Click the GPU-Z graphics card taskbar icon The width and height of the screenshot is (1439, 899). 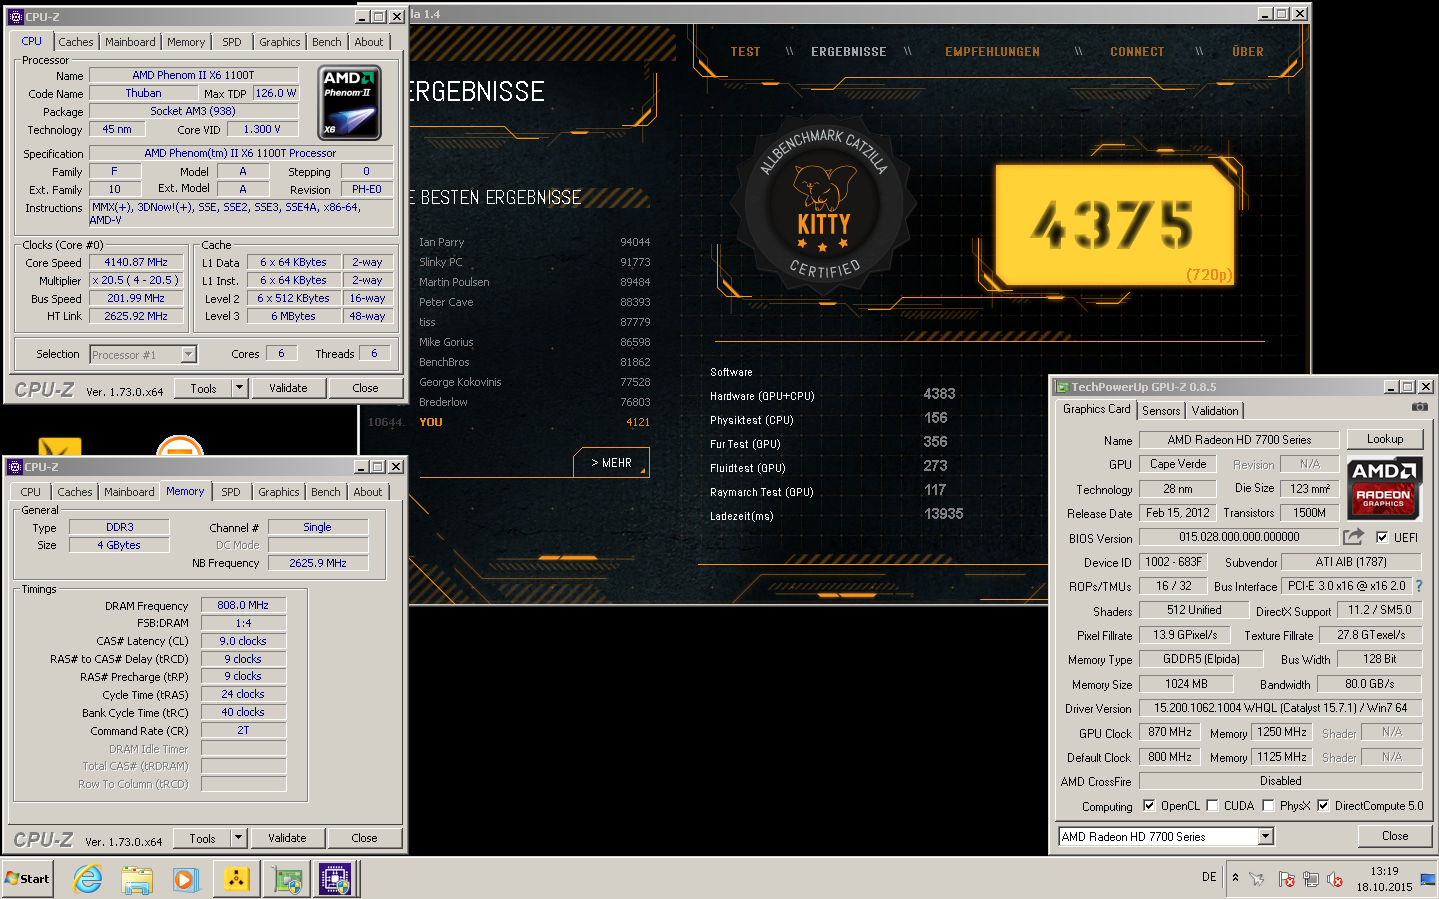[x=288, y=879]
